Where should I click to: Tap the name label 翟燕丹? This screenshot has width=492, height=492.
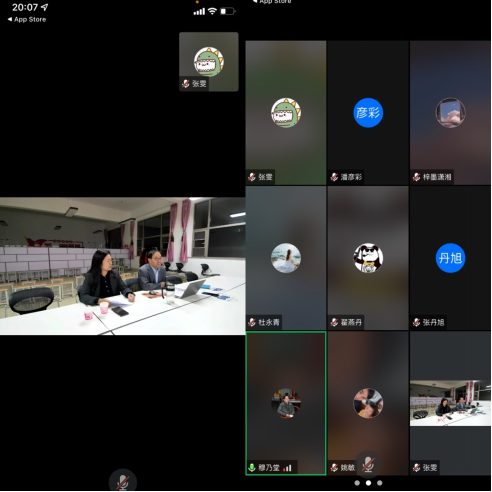pyautogui.click(x=351, y=322)
